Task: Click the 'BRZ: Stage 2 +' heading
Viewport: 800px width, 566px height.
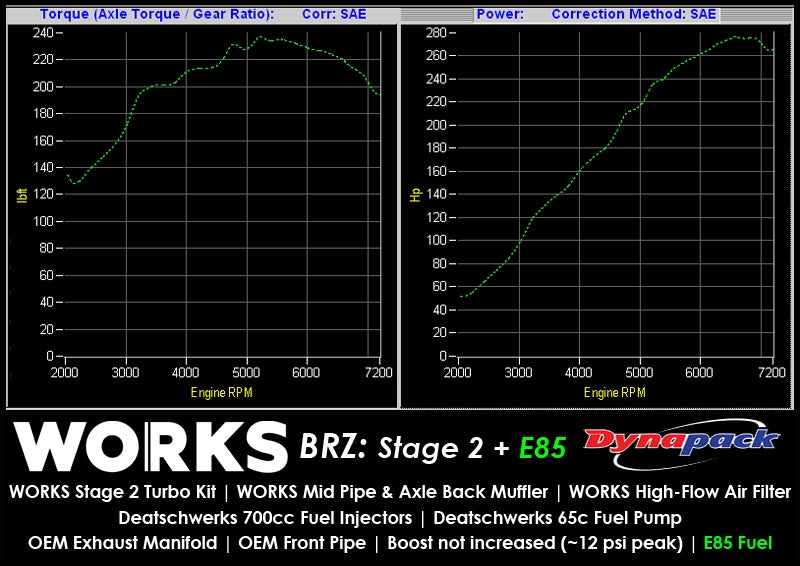Action: [x=402, y=448]
